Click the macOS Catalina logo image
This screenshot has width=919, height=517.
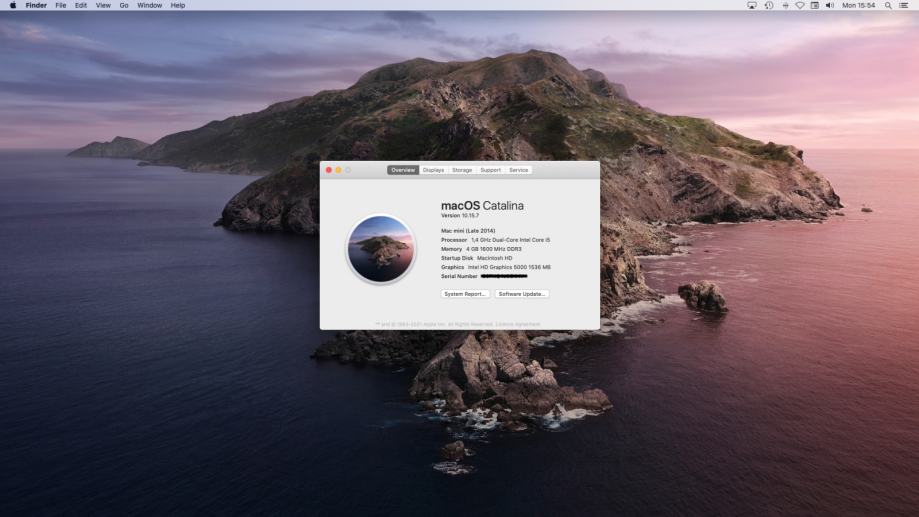click(380, 249)
